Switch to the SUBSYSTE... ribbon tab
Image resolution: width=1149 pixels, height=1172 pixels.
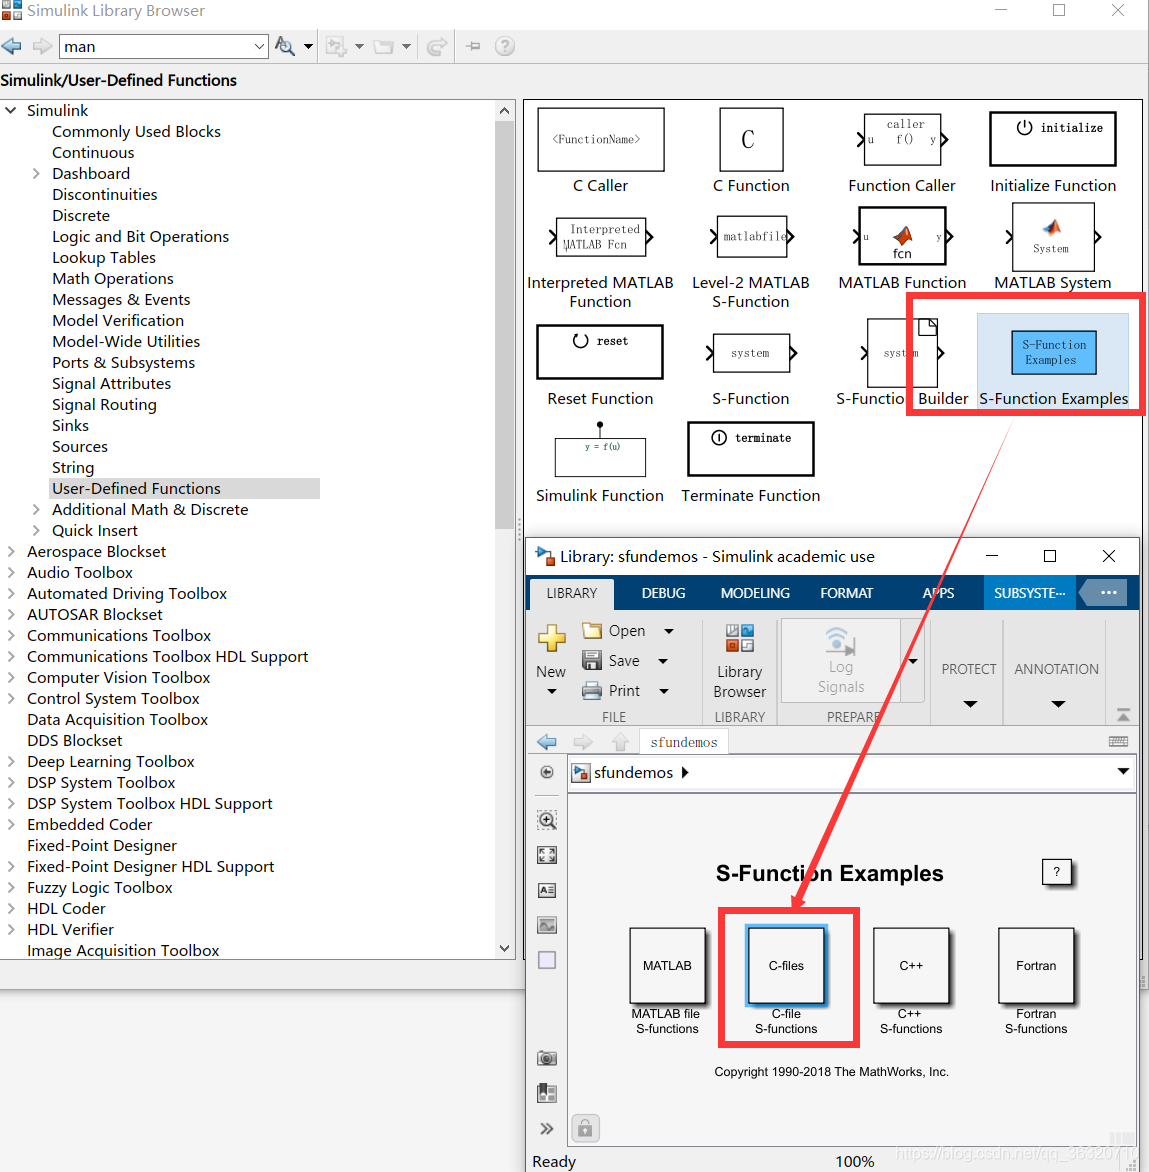(x=1029, y=593)
